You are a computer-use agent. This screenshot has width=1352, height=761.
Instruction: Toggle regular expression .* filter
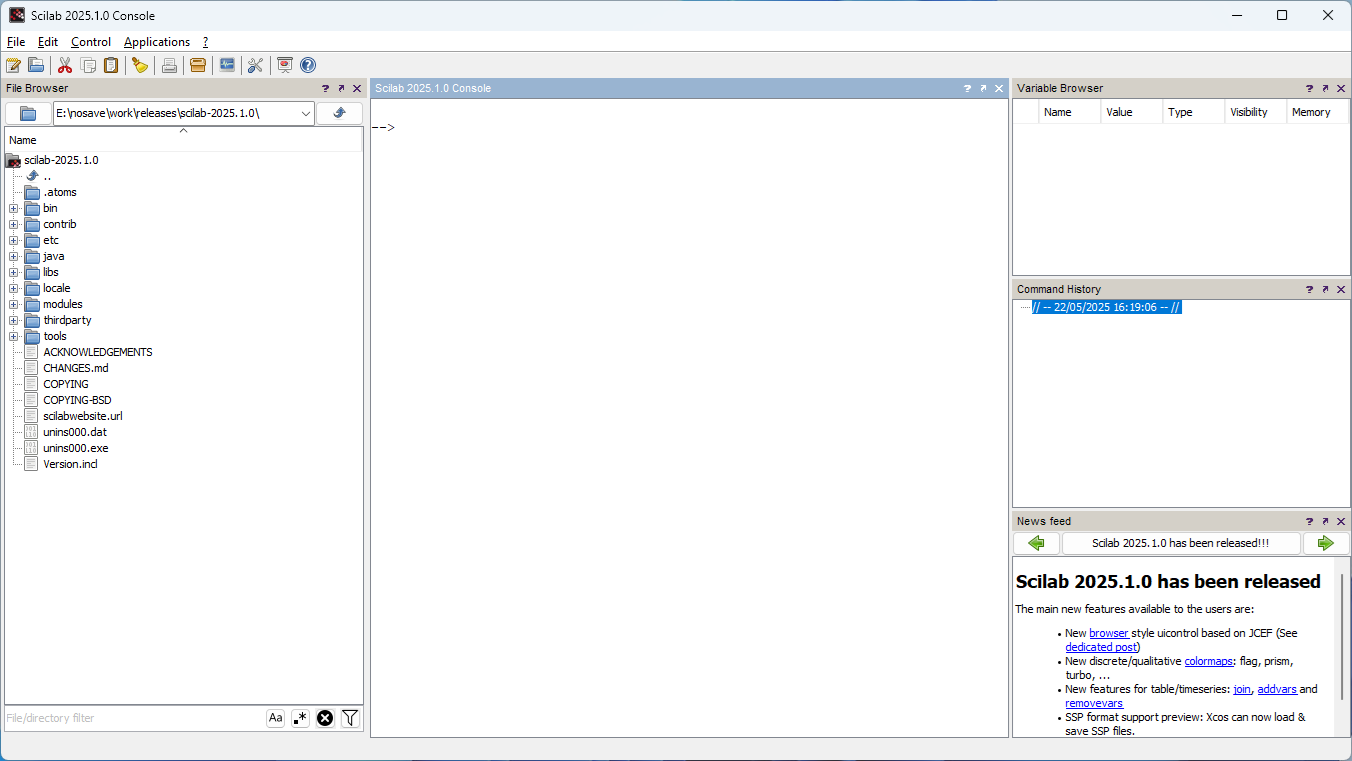click(x=300, y=718)
